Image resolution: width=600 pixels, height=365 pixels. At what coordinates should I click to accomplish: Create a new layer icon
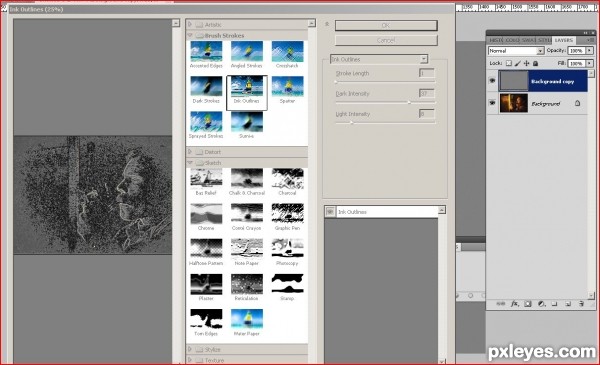click(568, 304)
